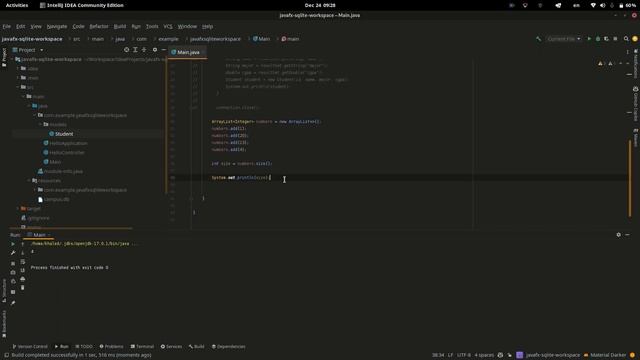Expand the target folder
Image resolution: width=640 pixels, height=360 pixels.
click(18, 209)
